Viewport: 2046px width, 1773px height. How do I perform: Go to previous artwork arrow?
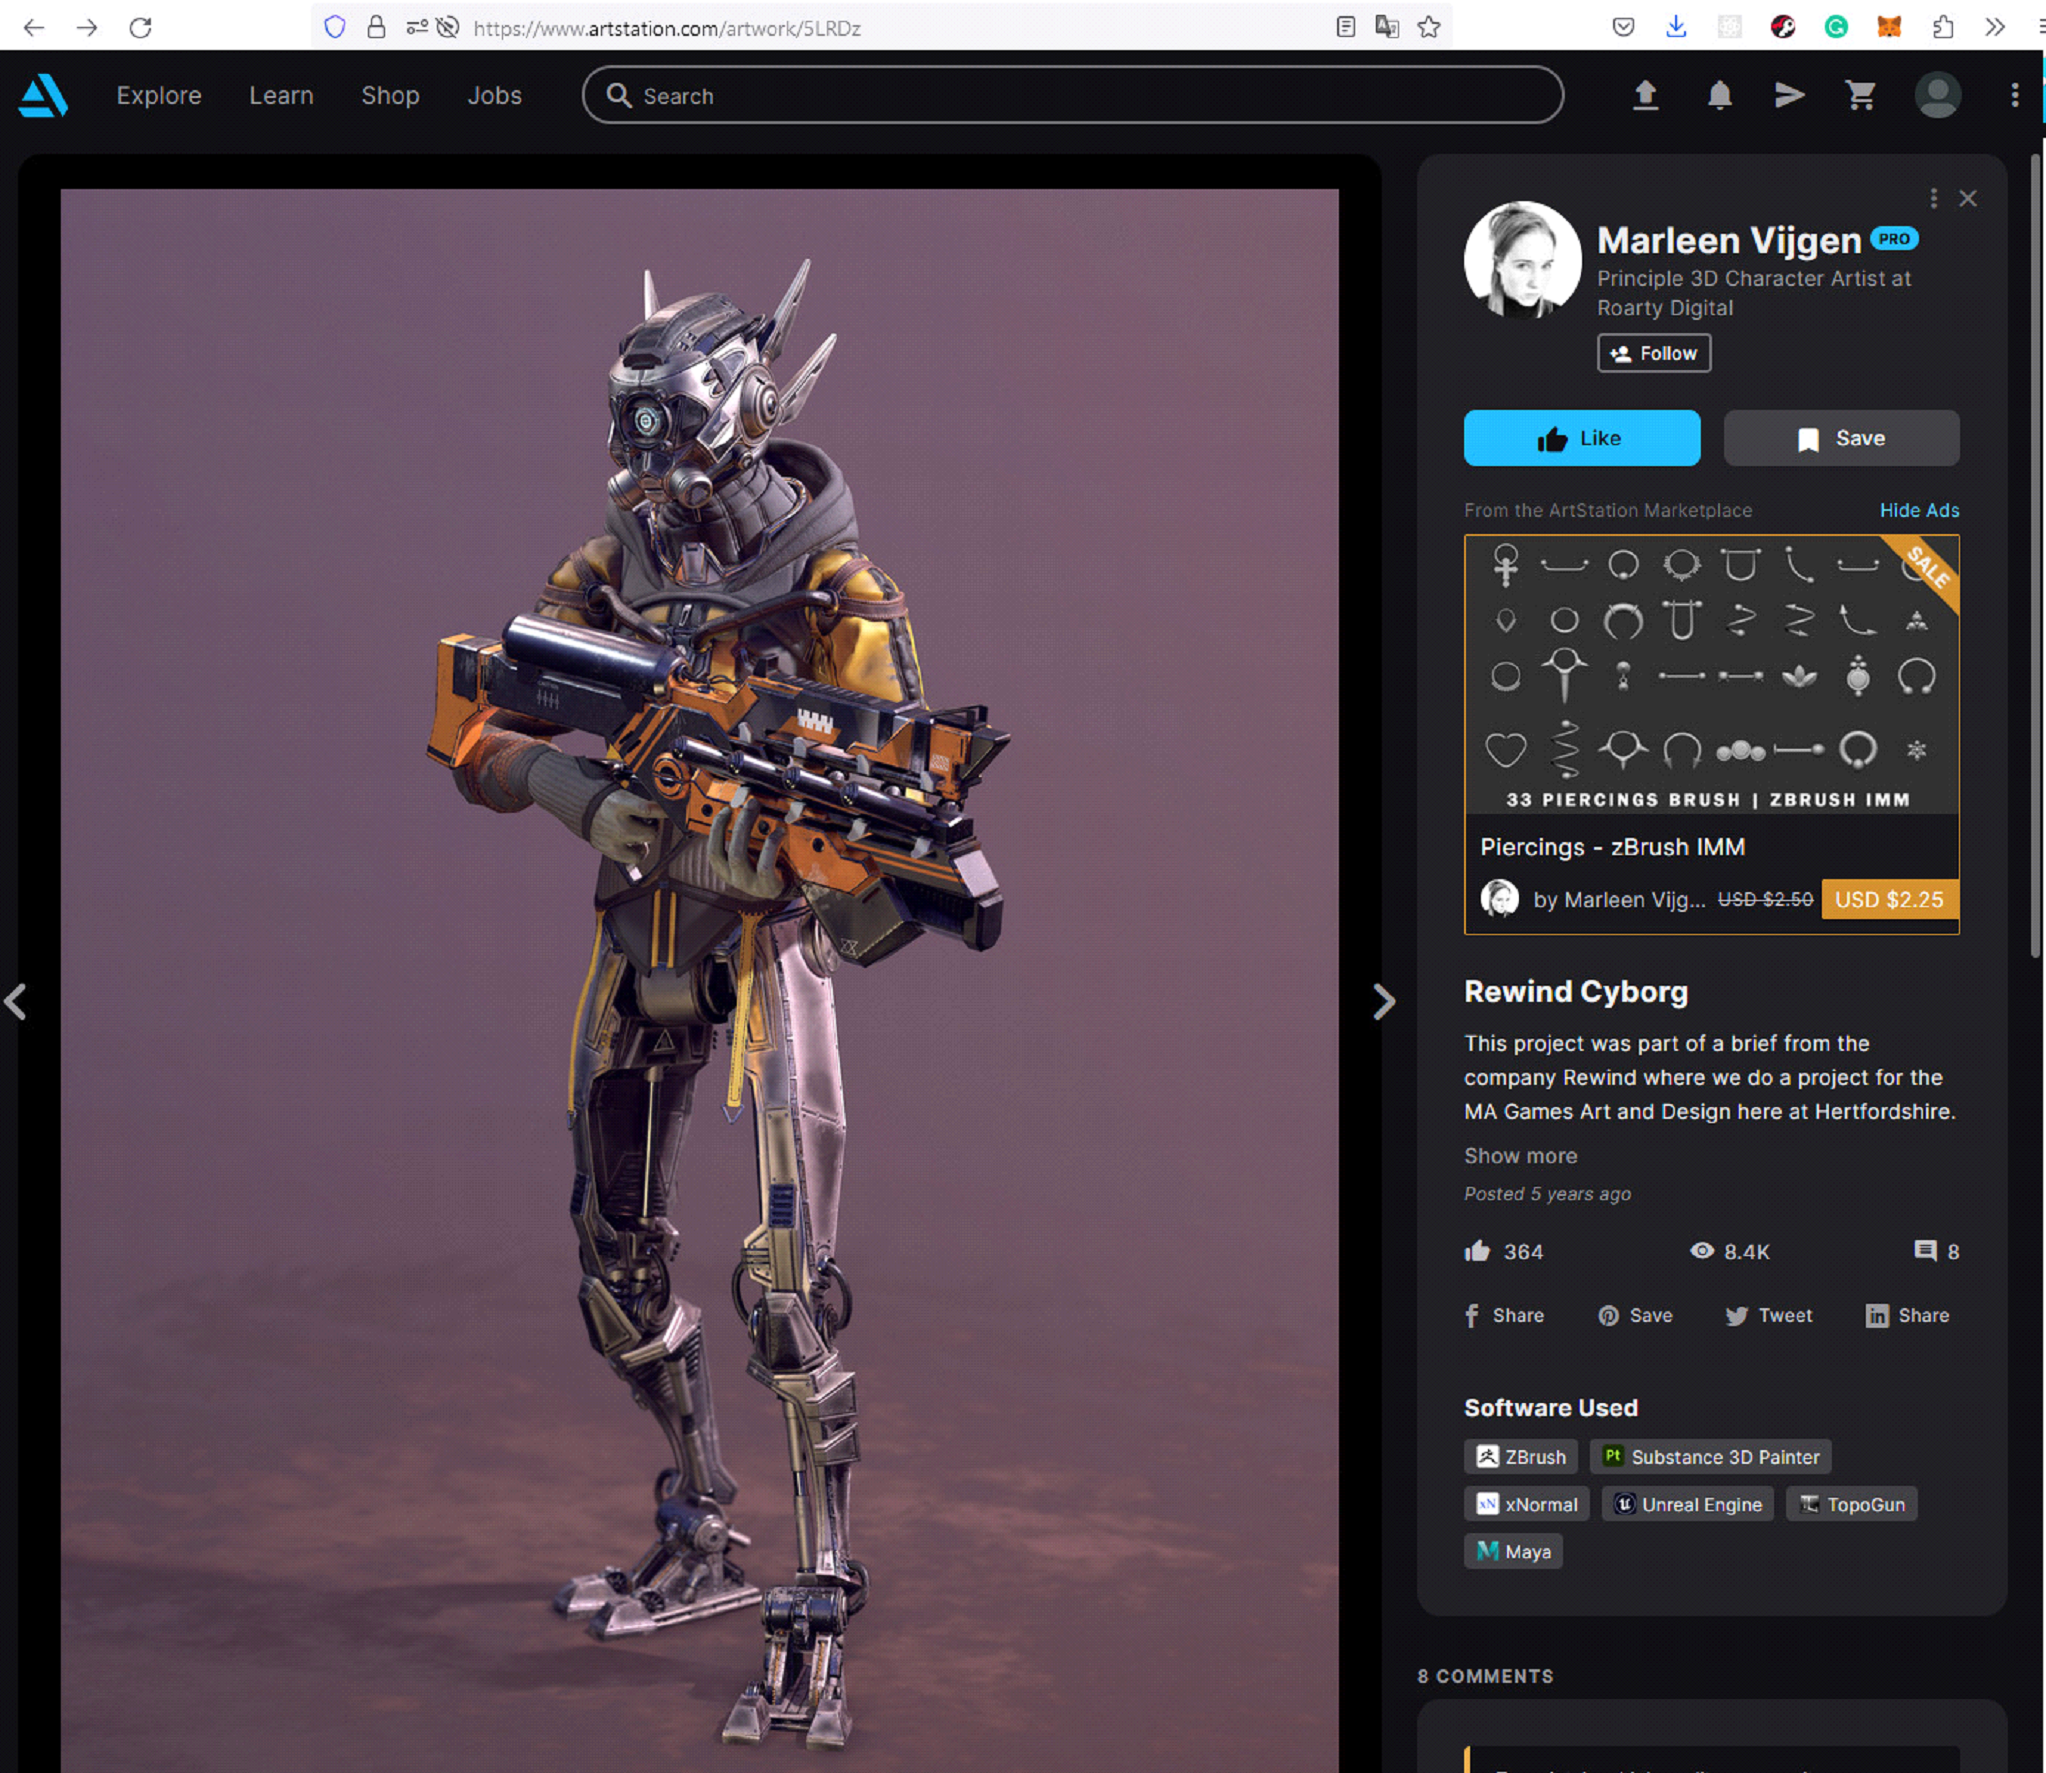tap(16, 1001)
